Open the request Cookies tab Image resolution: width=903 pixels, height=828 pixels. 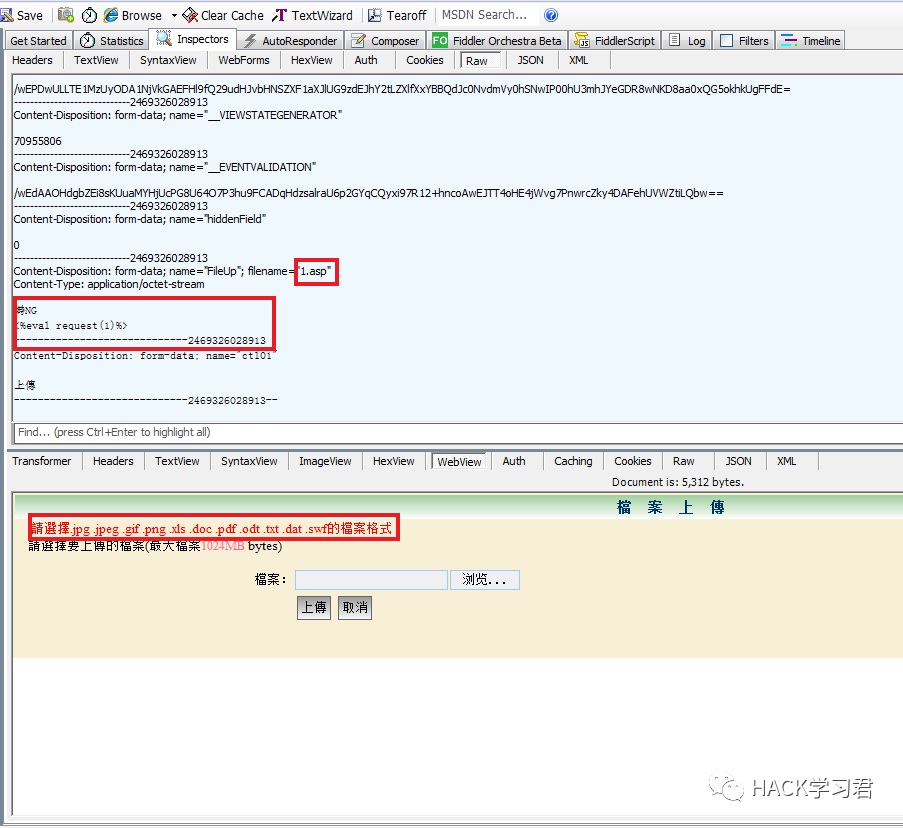(x=424, y=60)
